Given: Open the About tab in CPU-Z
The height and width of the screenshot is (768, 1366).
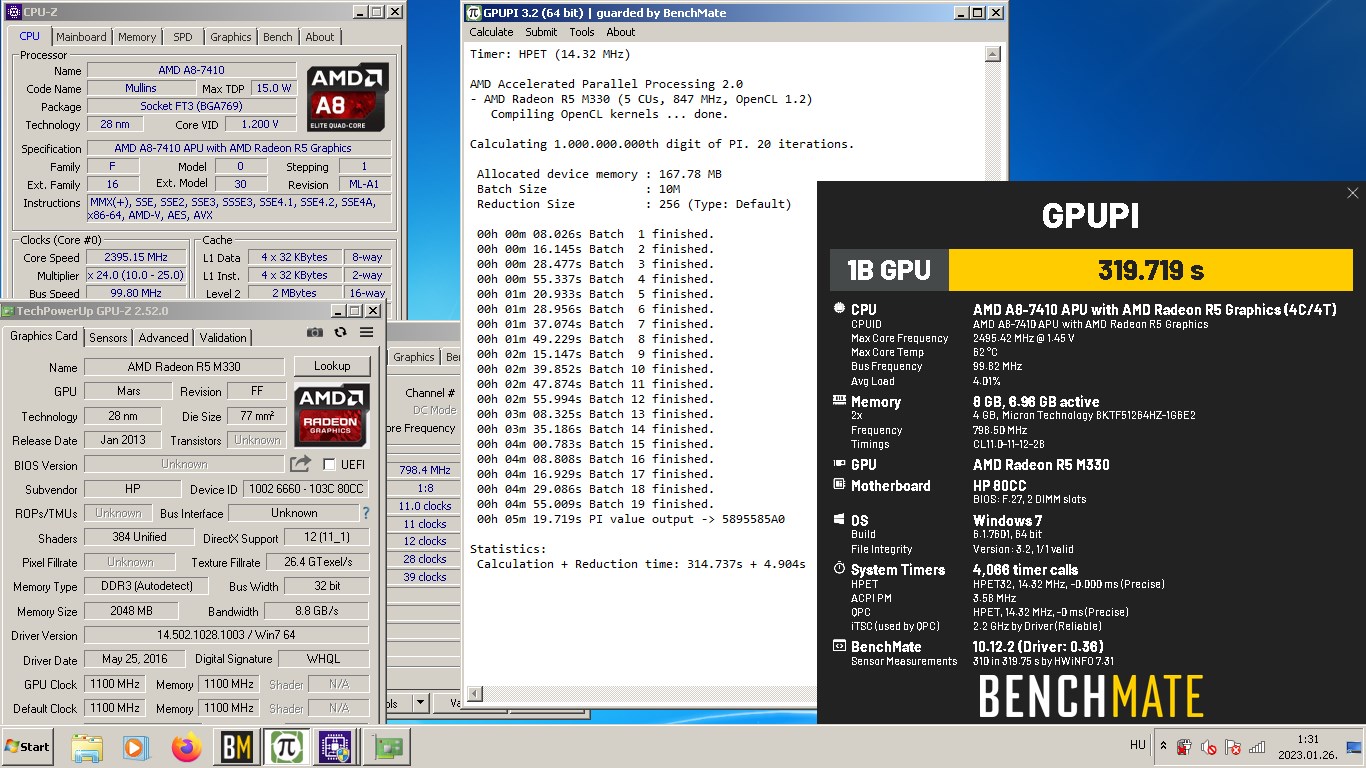Looking at the screenshot, I should [x=320, y=37].
